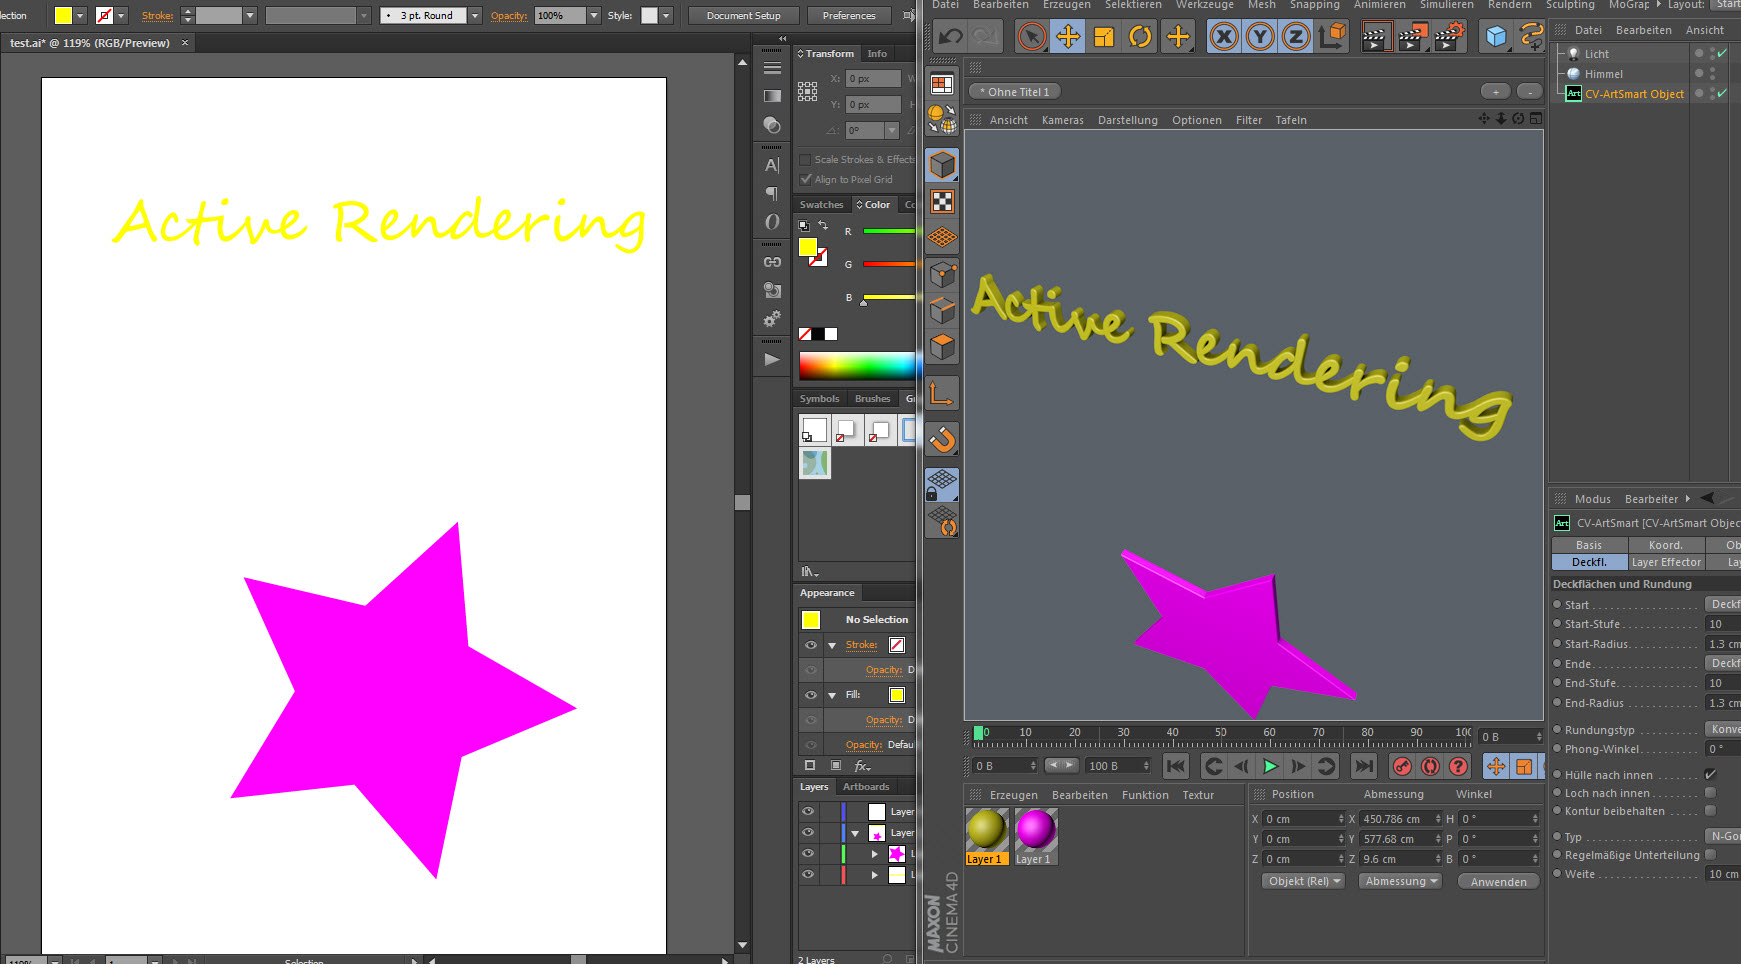This screenshot has width=1741, height=964.
Task: Enable the Kontur beibehalten checkbox
Action: point(1710,811)
